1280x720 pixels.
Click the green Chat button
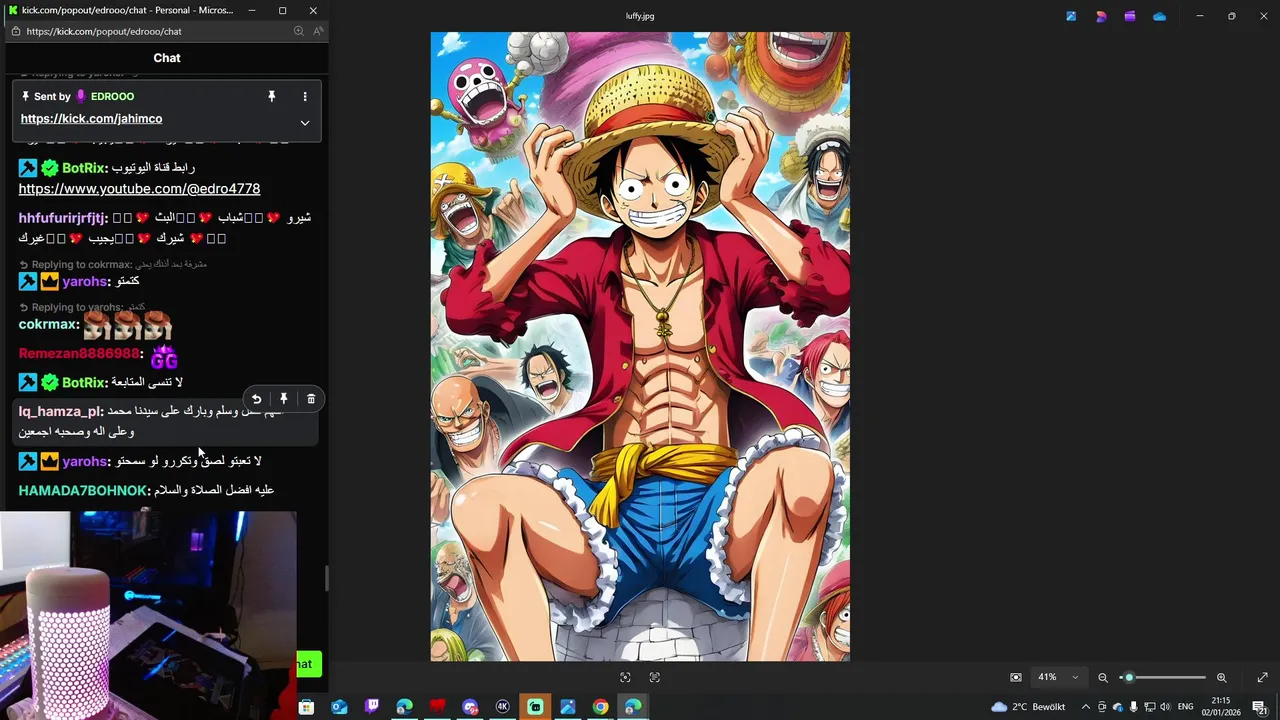coord(307,663)
